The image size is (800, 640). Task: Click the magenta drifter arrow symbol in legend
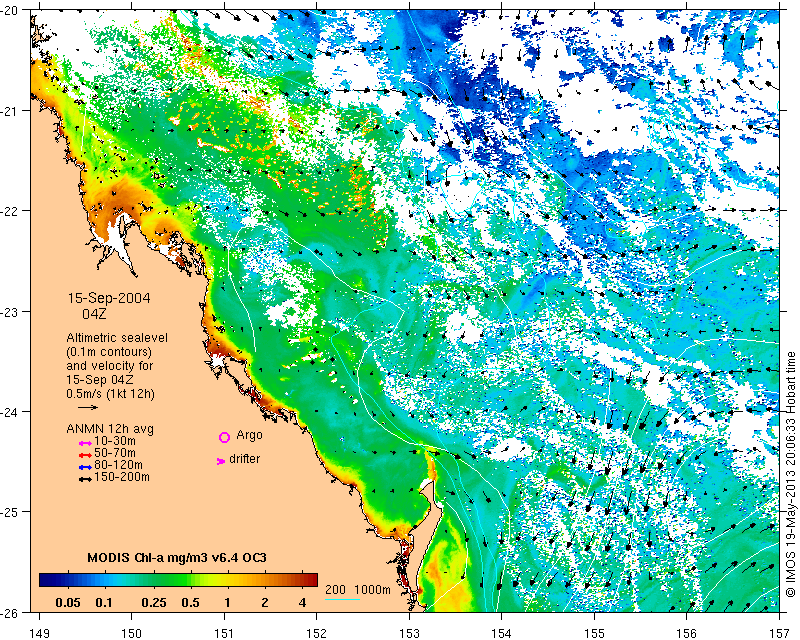click(x=221, y=461)
